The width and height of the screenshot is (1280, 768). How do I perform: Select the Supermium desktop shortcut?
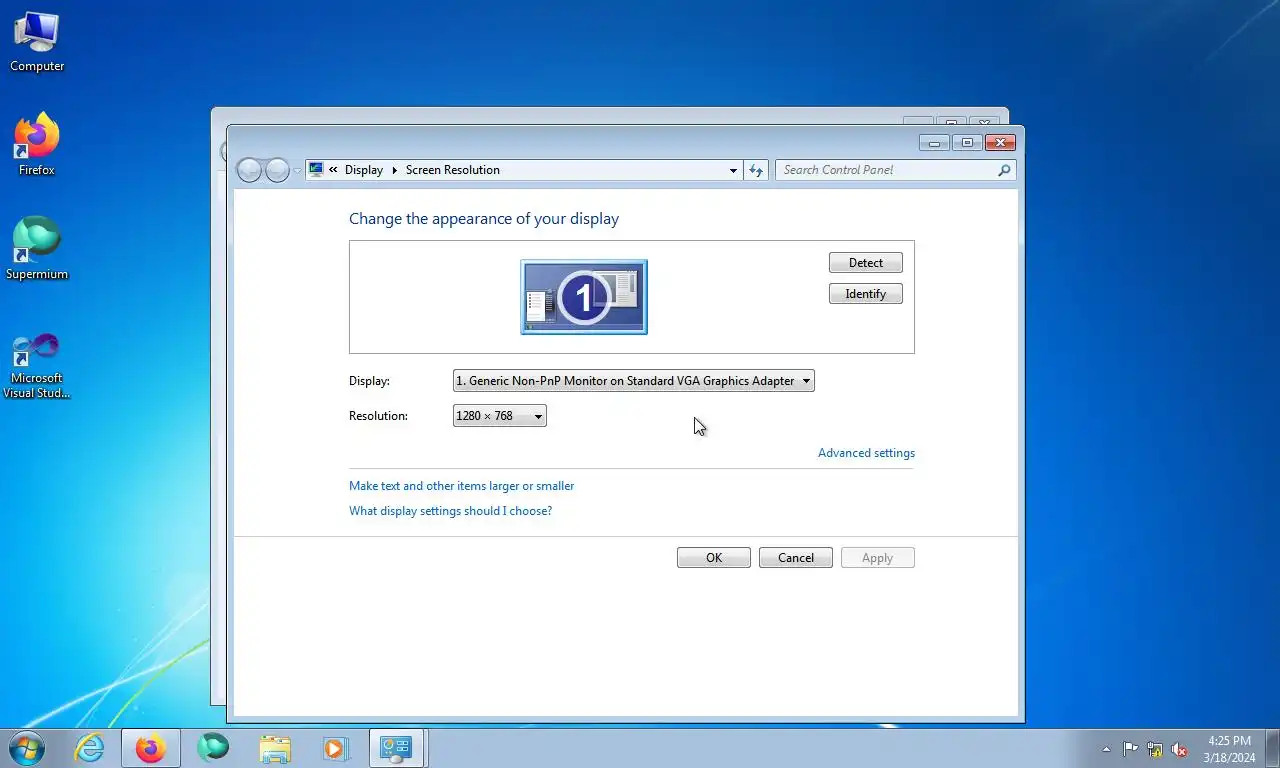[37, 248]
